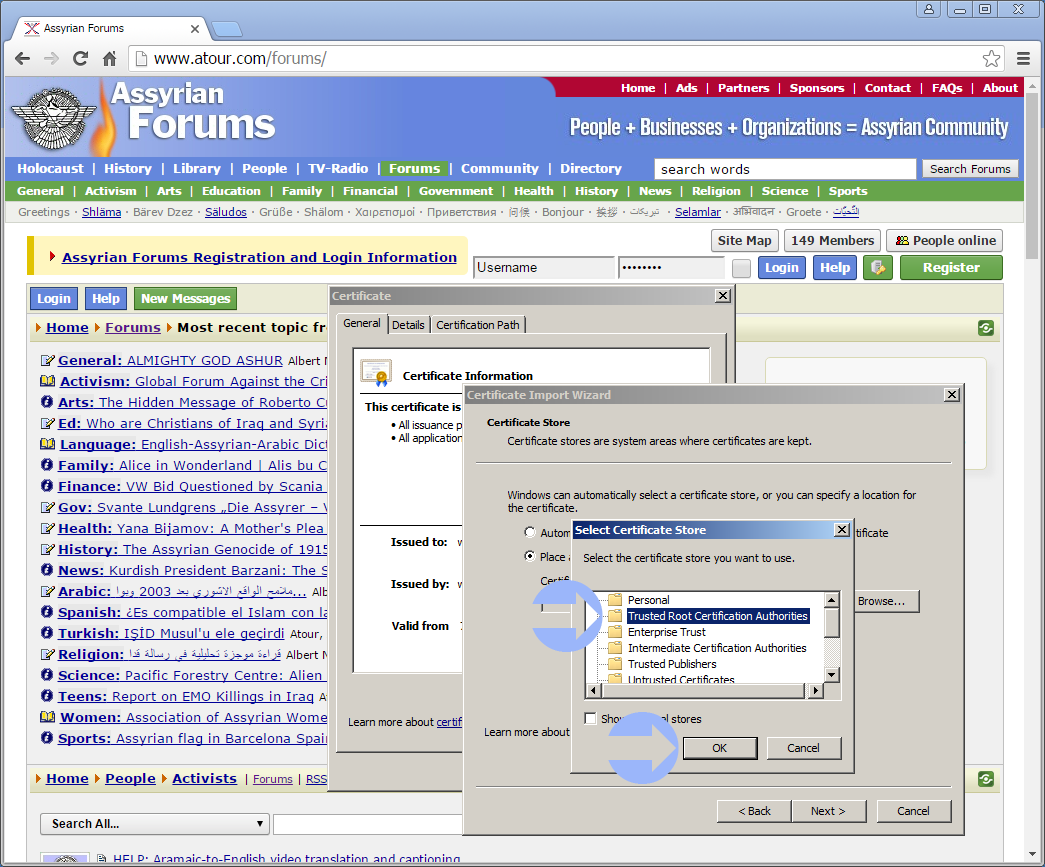Open 149 Members button
Image resolution: width=1045 pixels, height=867 pixels.
[x=832, y=241]
